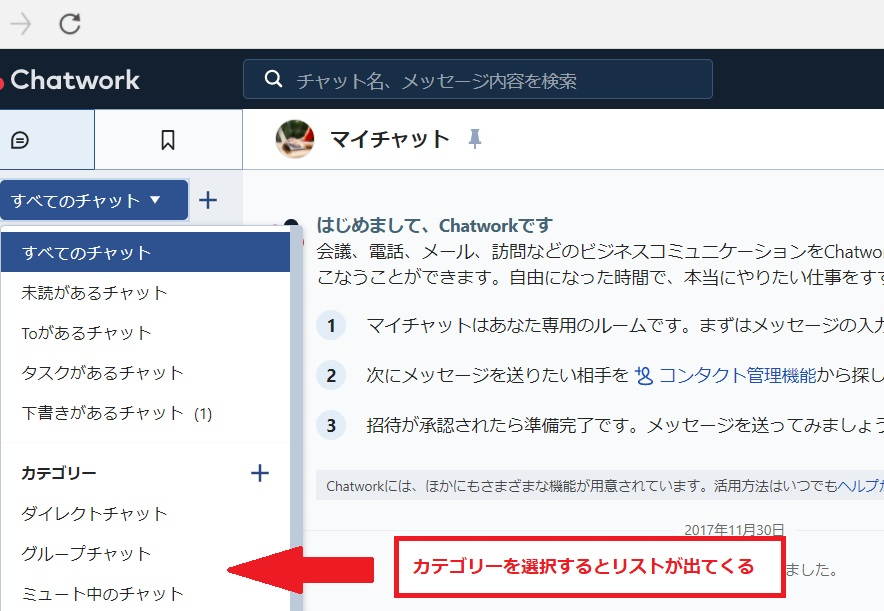Select すべてのチャット in the dropdown list

tap(145, 253)
